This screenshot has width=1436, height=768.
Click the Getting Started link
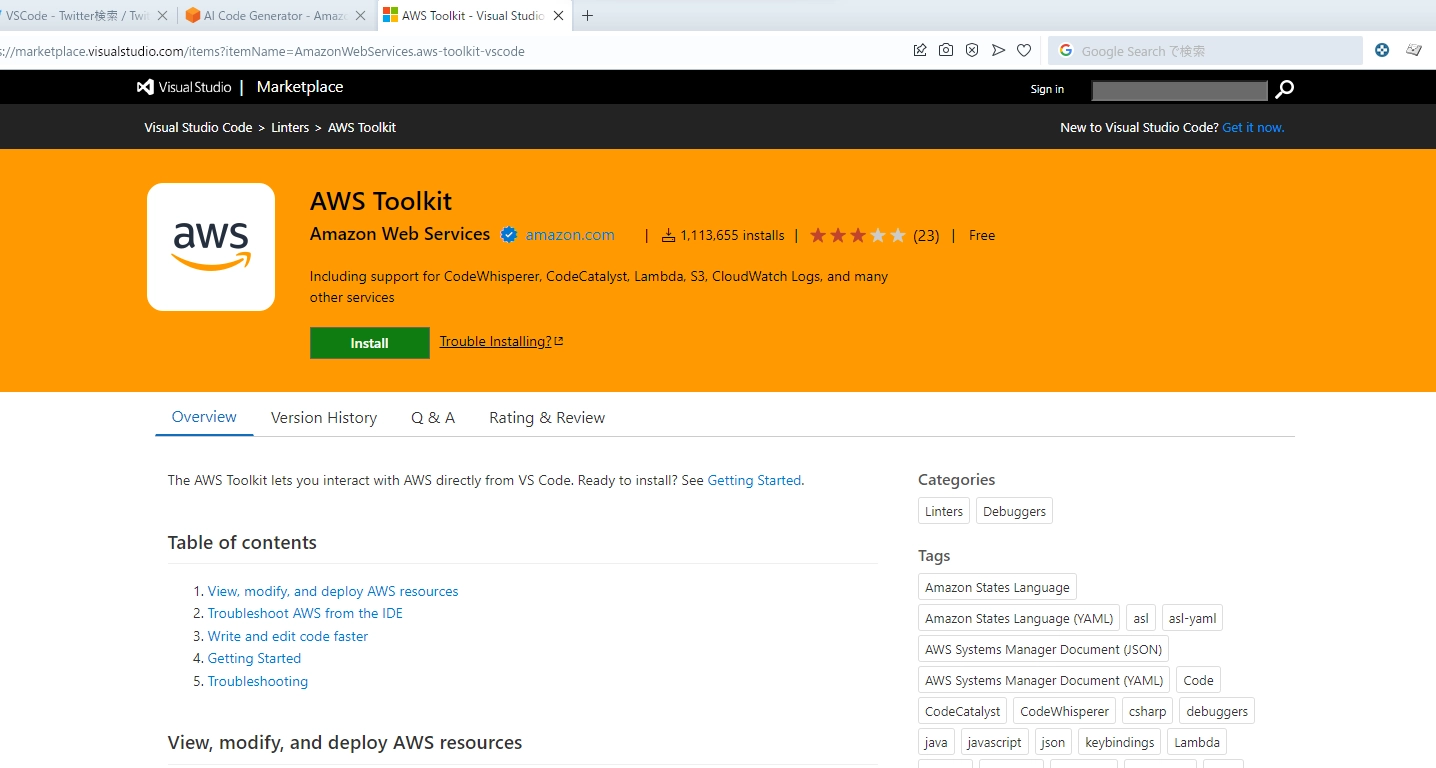point(754,480)
